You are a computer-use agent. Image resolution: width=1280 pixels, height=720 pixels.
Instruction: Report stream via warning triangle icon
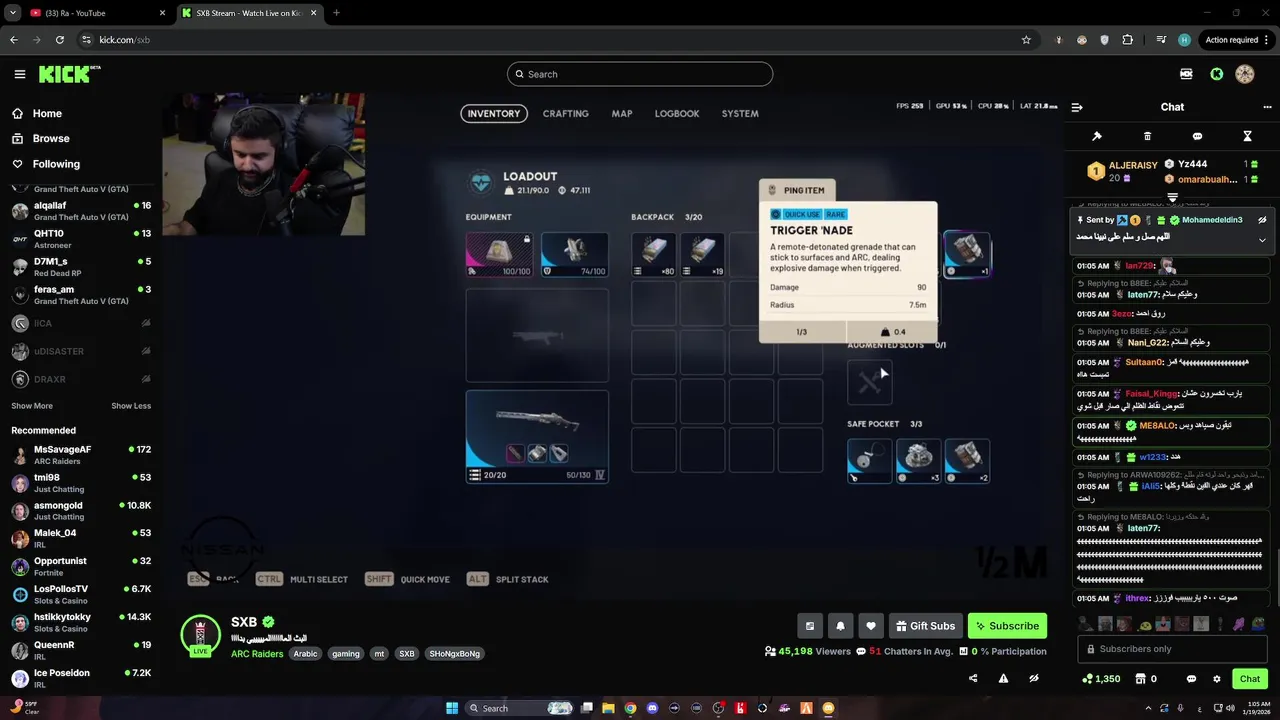(1003, 678)
